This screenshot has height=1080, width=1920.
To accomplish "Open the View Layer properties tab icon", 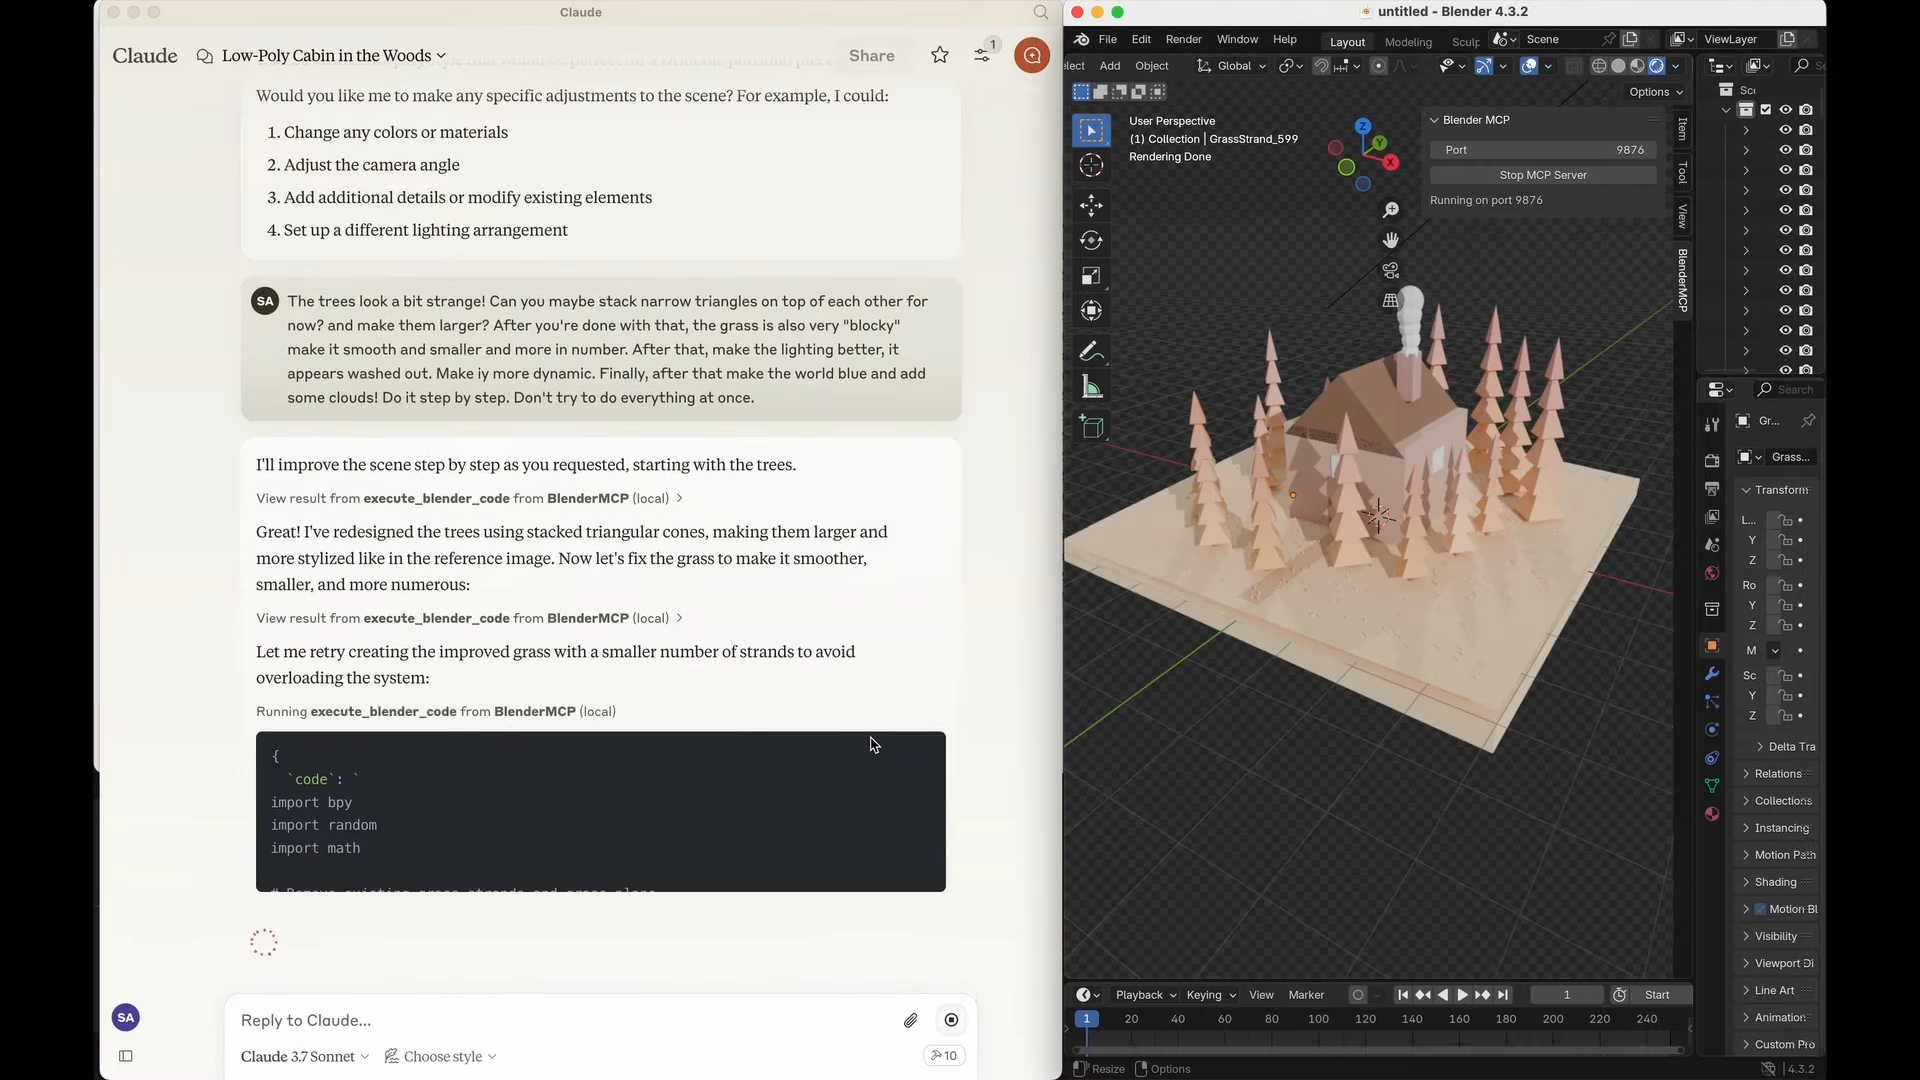I will click(1712, 517).
